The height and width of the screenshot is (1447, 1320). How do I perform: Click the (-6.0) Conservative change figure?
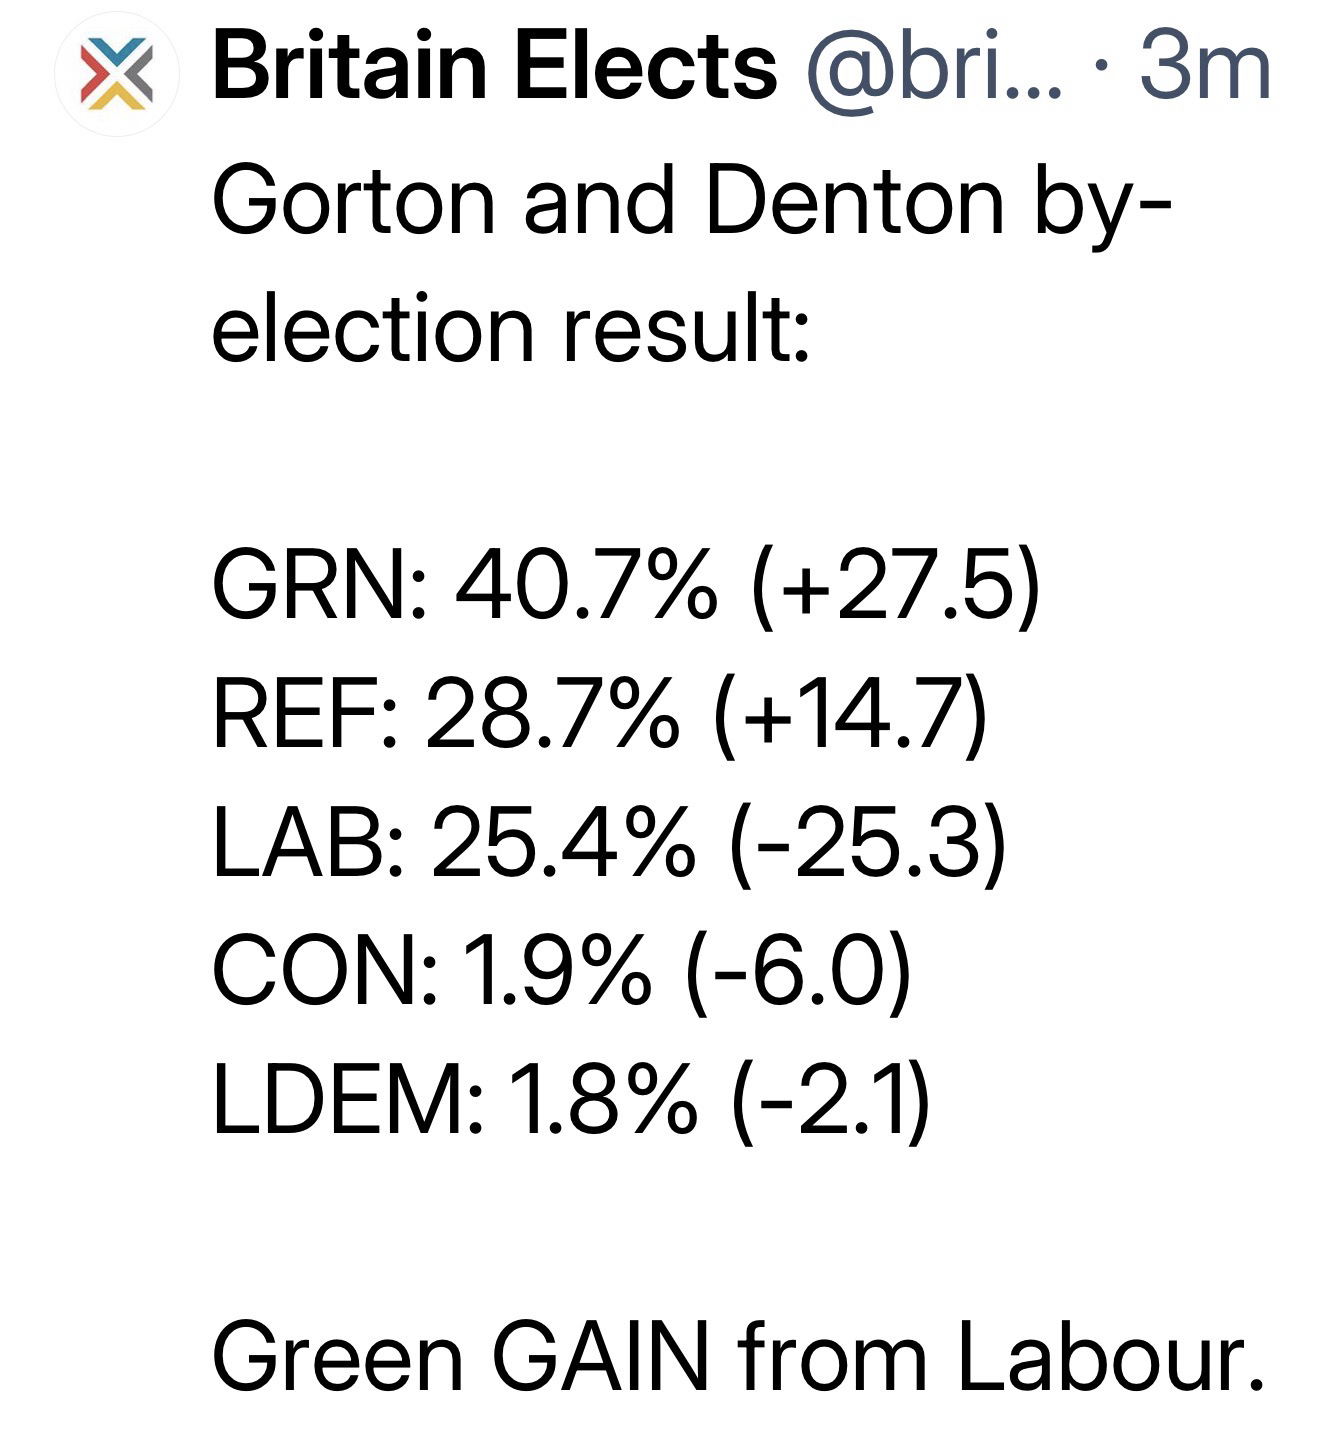[x=799, y=972]
